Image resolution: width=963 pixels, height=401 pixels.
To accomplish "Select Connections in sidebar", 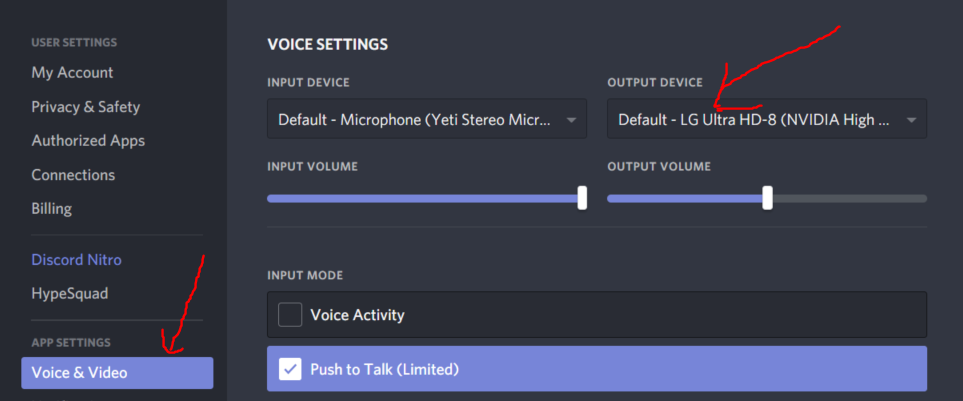I will pos(73,175).
